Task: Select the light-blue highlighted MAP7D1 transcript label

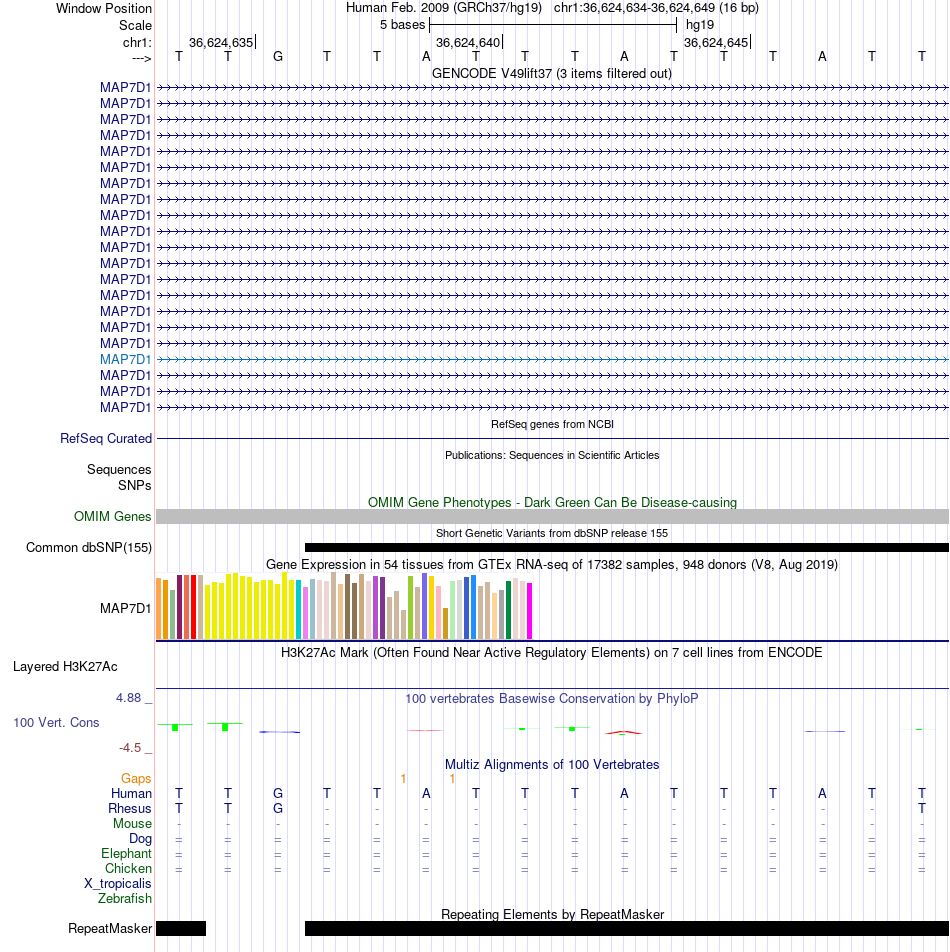Action: click(126, 359)
